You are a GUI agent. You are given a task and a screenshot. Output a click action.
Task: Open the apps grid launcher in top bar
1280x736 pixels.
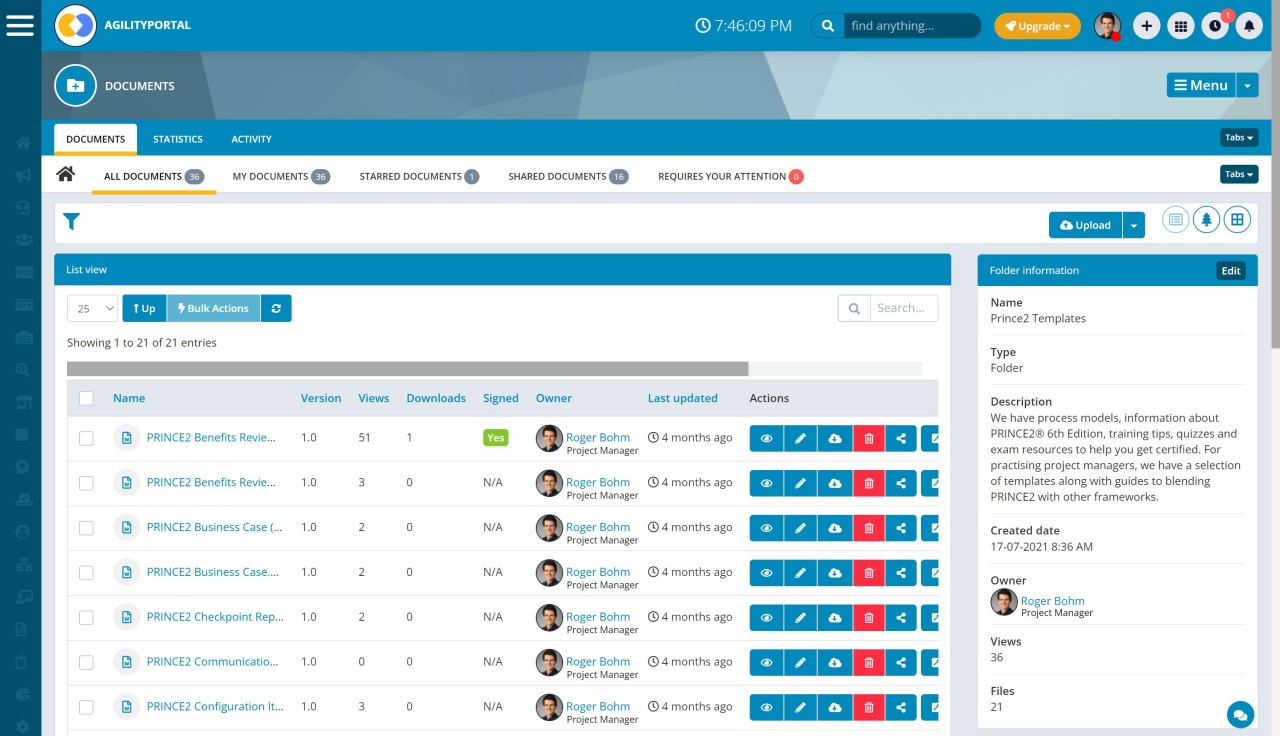click(x=1181, y=25)
